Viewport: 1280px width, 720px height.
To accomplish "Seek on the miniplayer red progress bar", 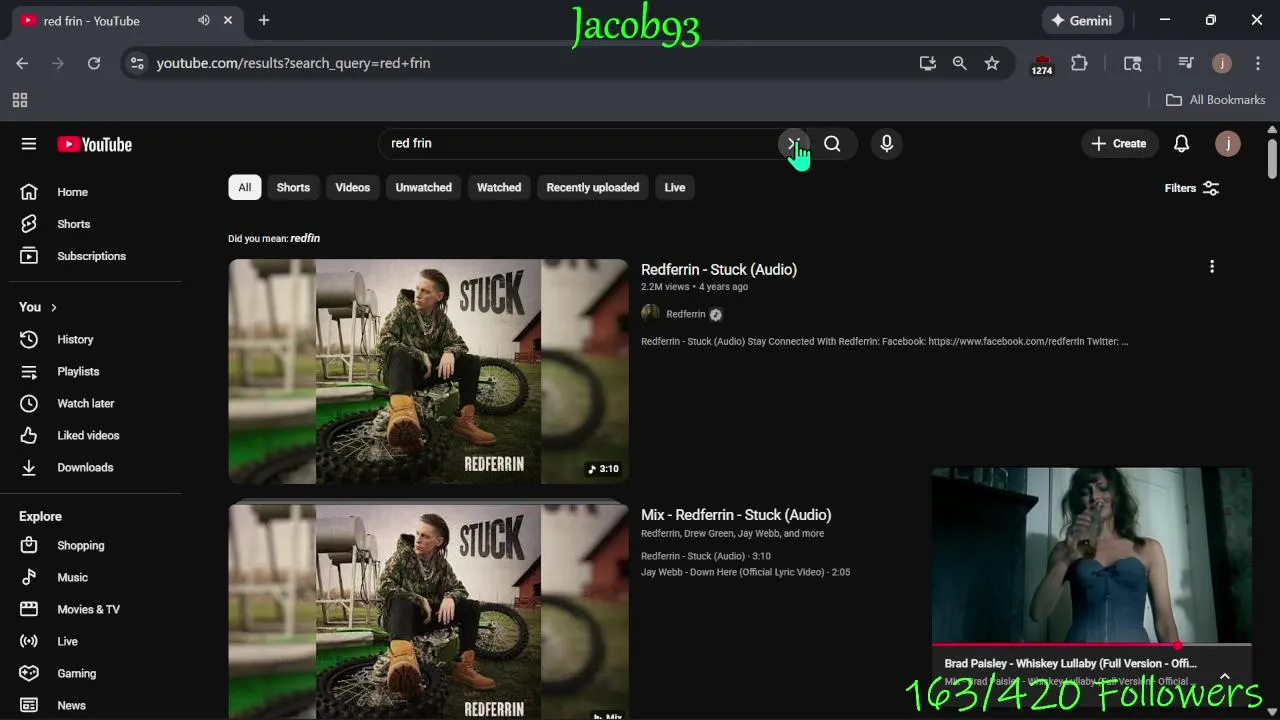I will coord(1092,645).
